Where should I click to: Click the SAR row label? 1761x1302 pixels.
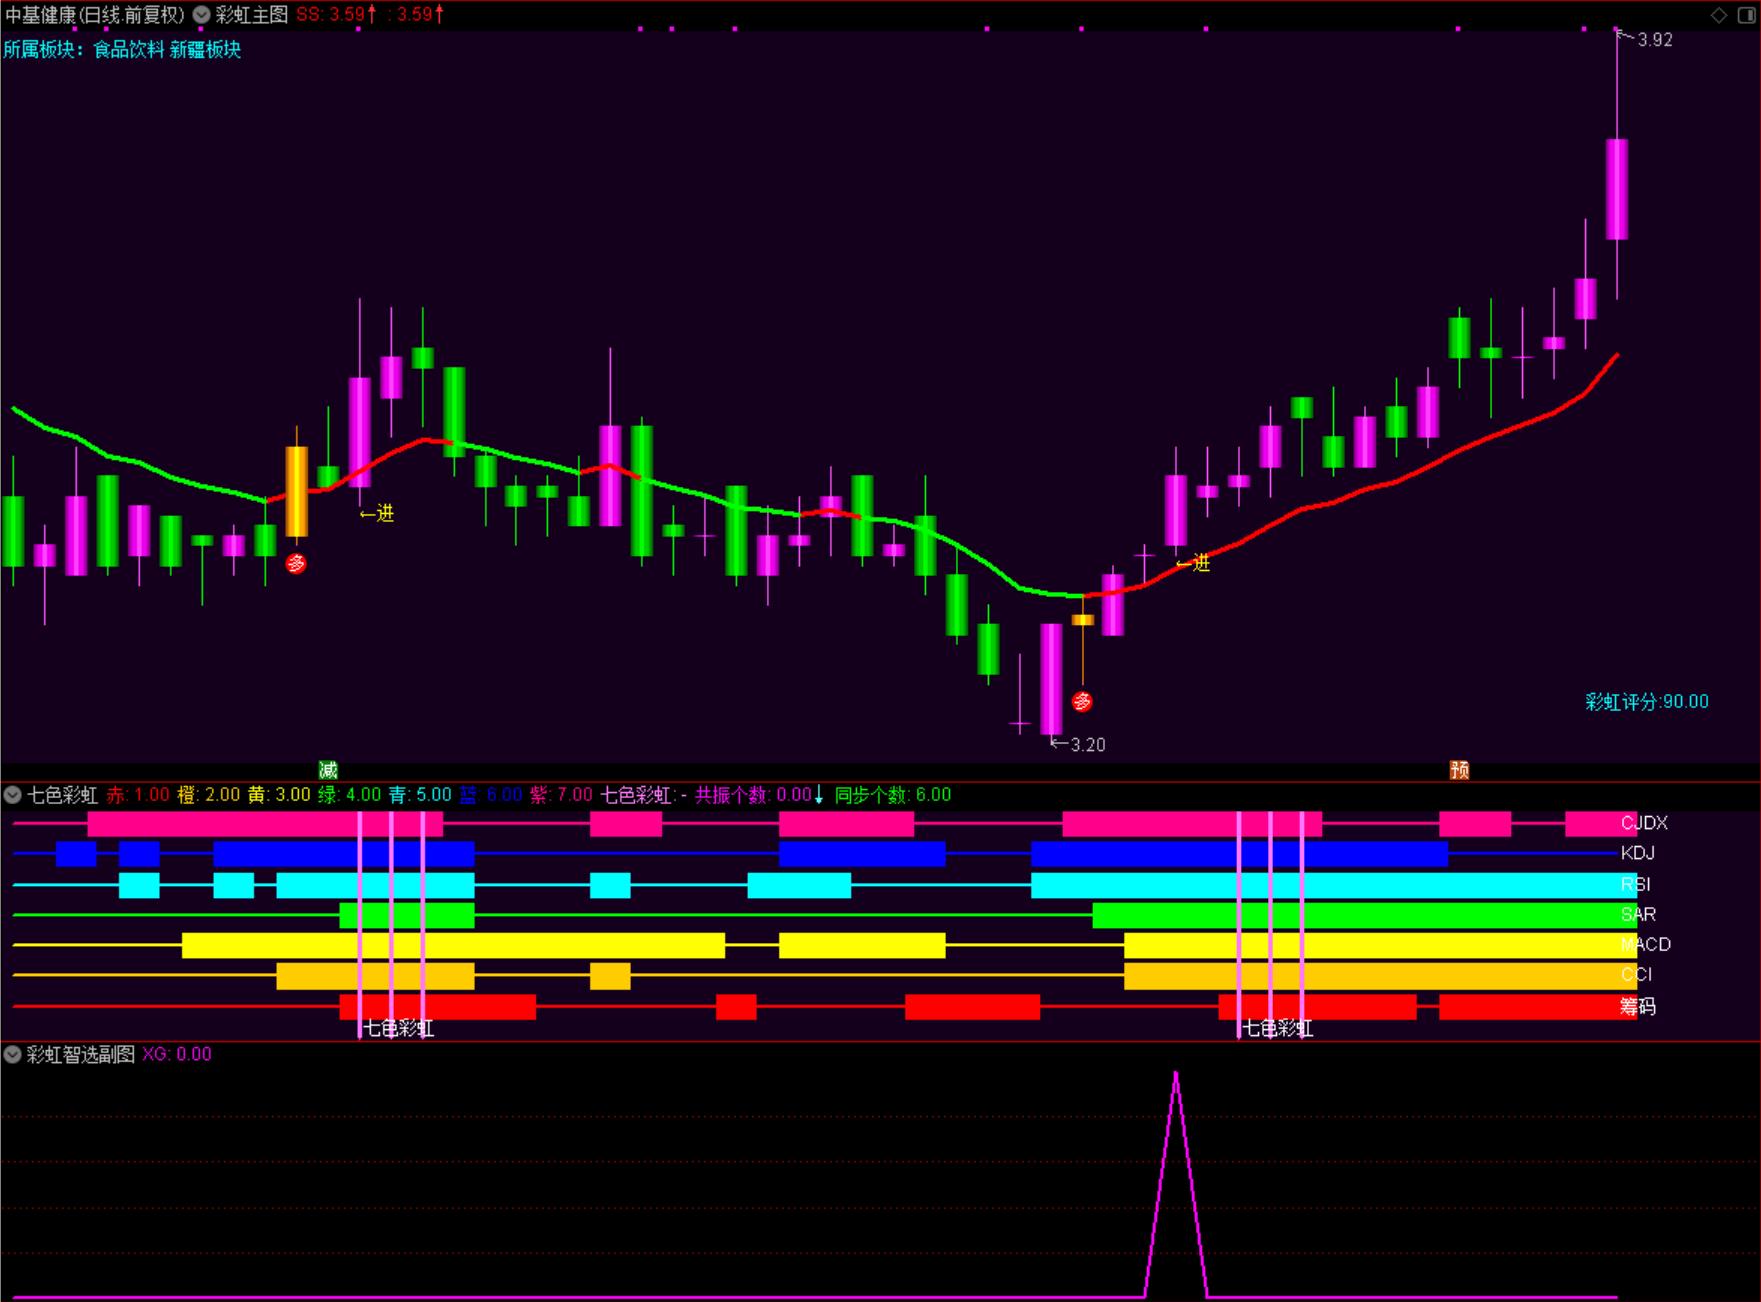[1639, 914]
